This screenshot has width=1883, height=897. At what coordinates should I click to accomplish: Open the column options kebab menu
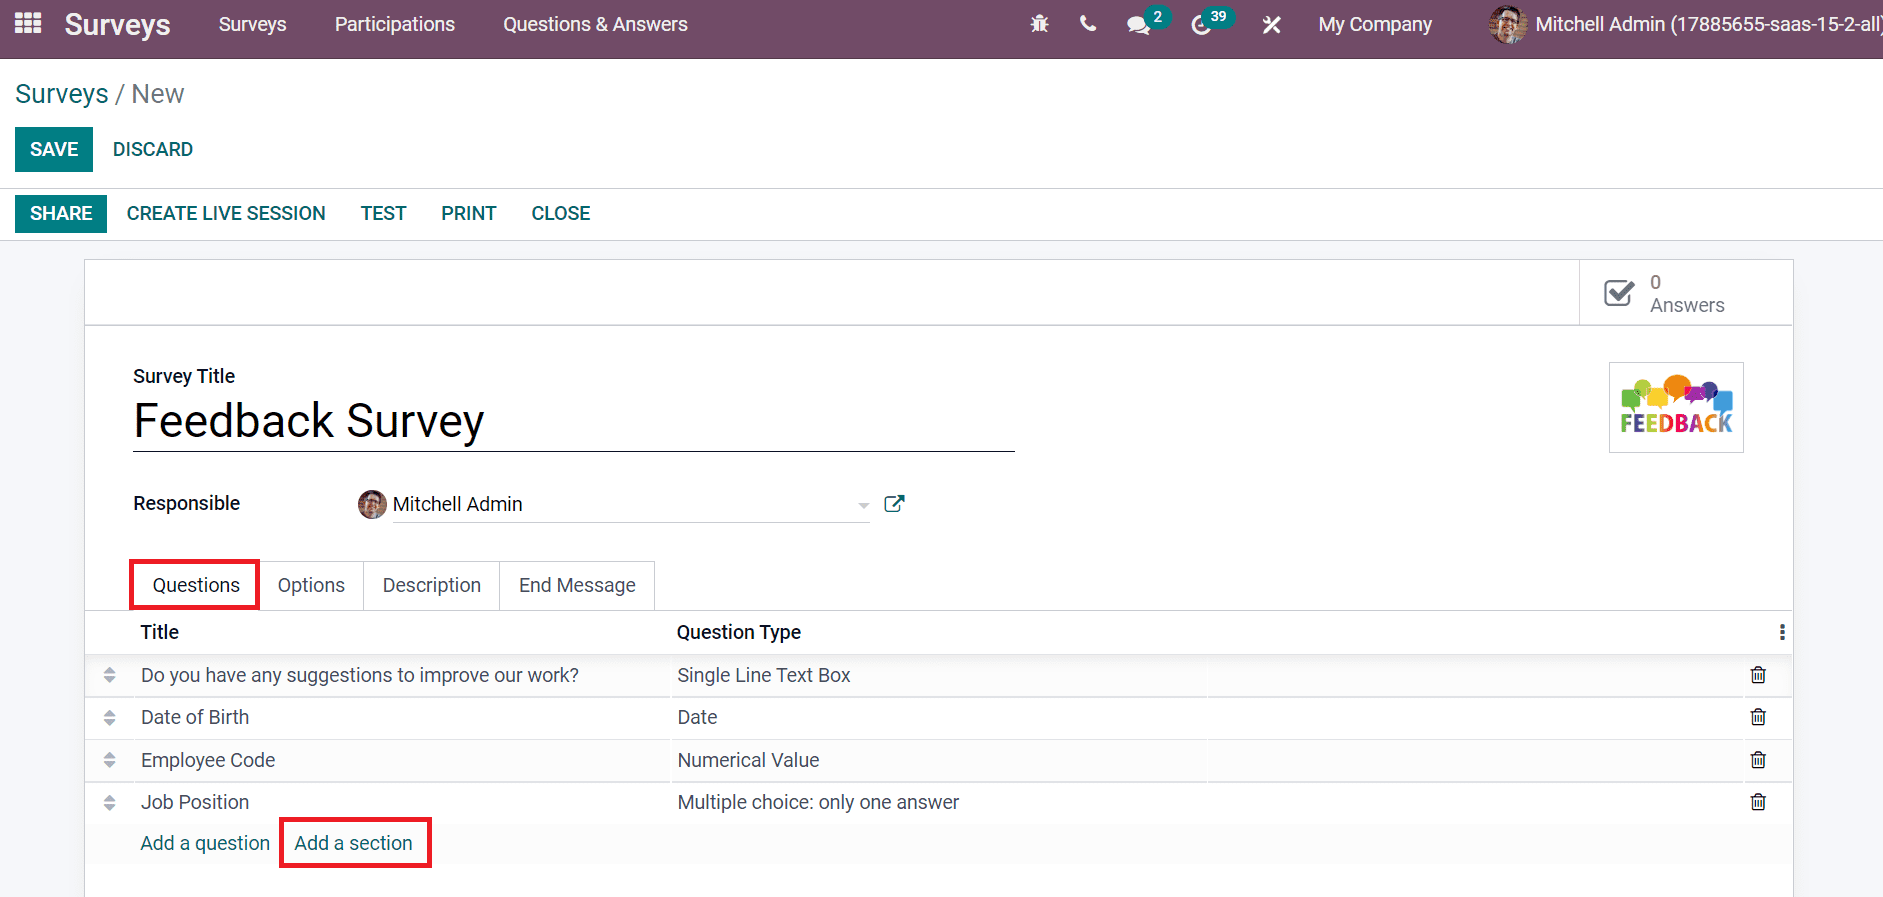tap(1781, 632)
